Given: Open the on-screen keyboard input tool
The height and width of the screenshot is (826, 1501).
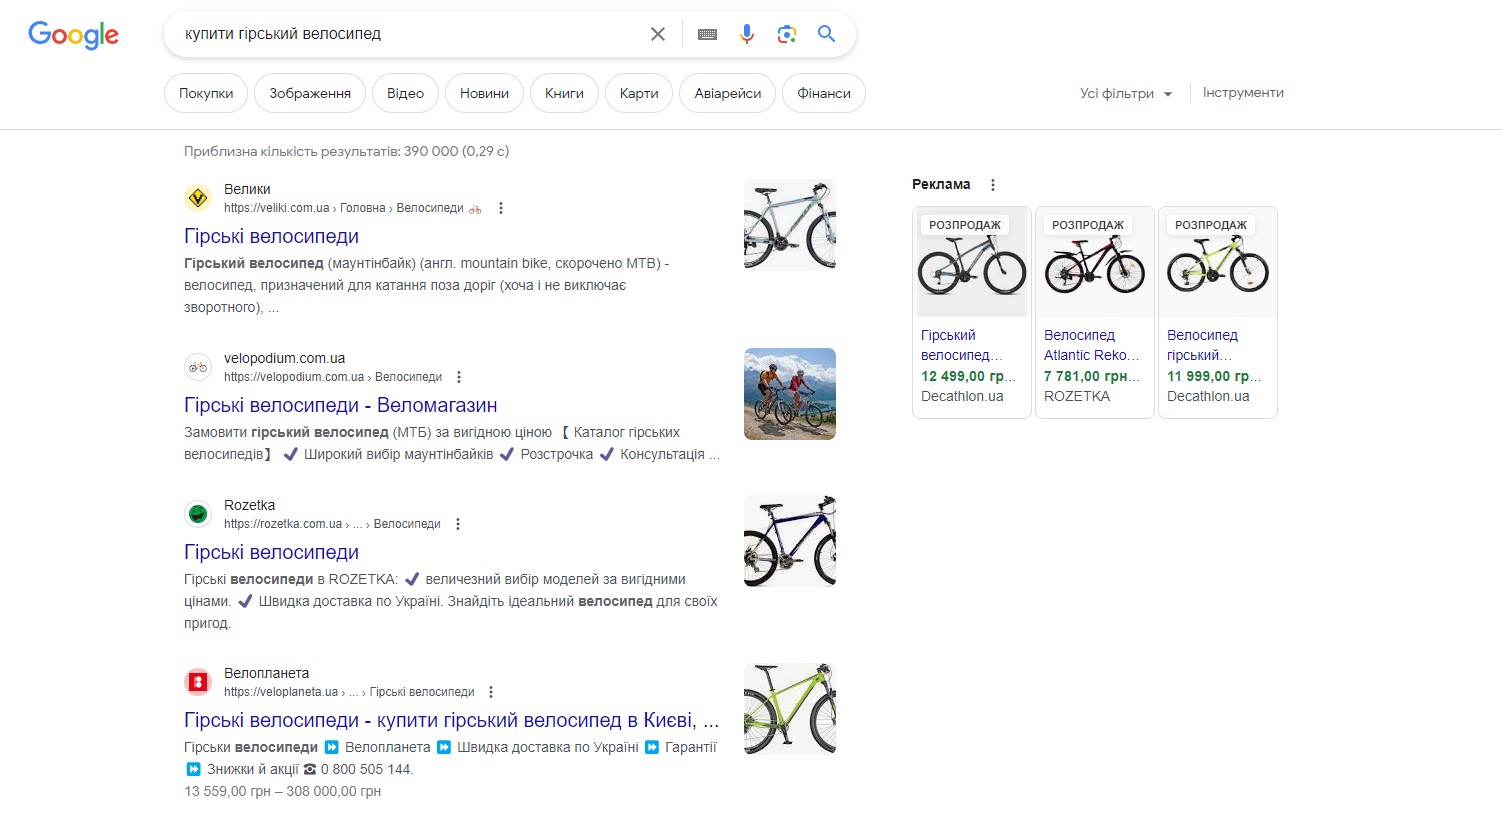Looking at the screenshot, I should point(707,34).
